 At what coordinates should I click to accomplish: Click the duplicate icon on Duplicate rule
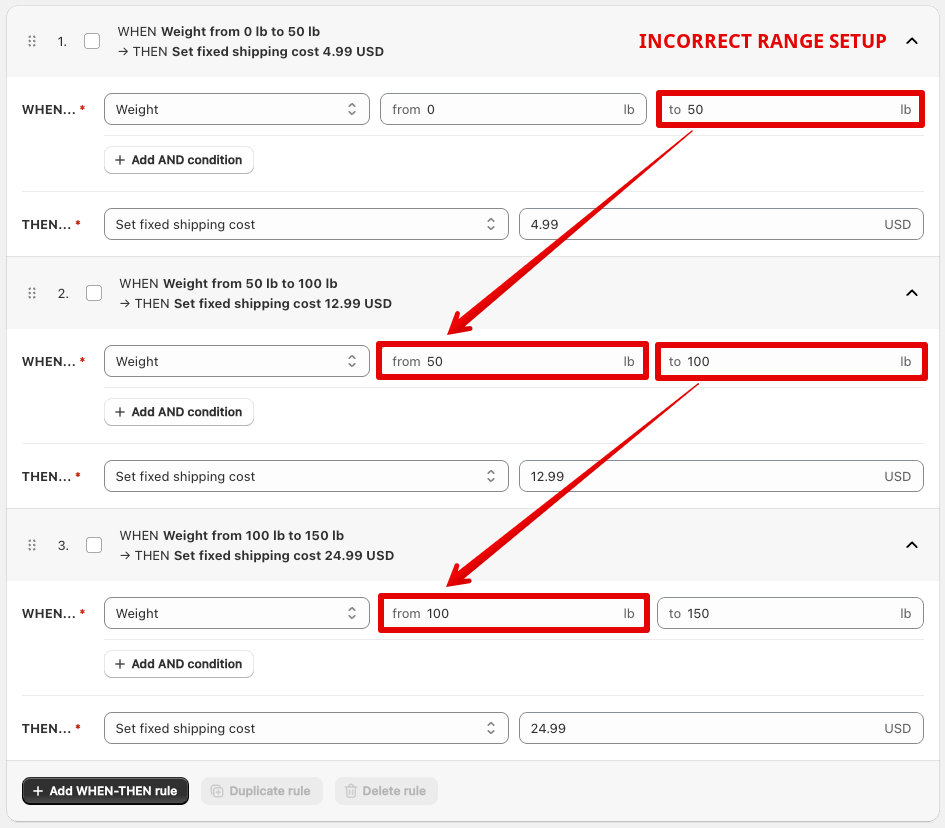tap(217, 791)
